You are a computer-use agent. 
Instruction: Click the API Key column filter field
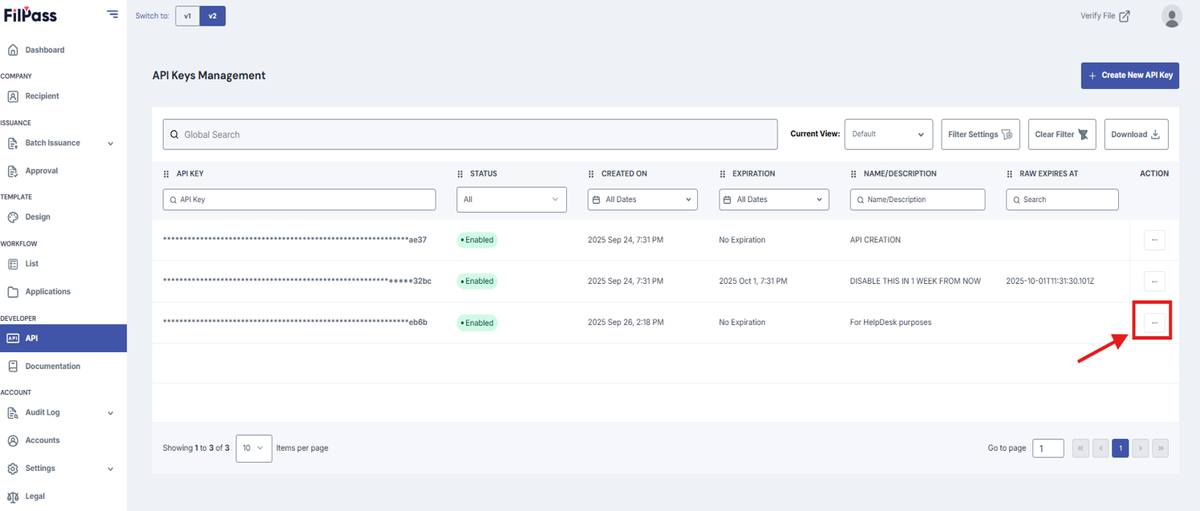coord(299,199)
